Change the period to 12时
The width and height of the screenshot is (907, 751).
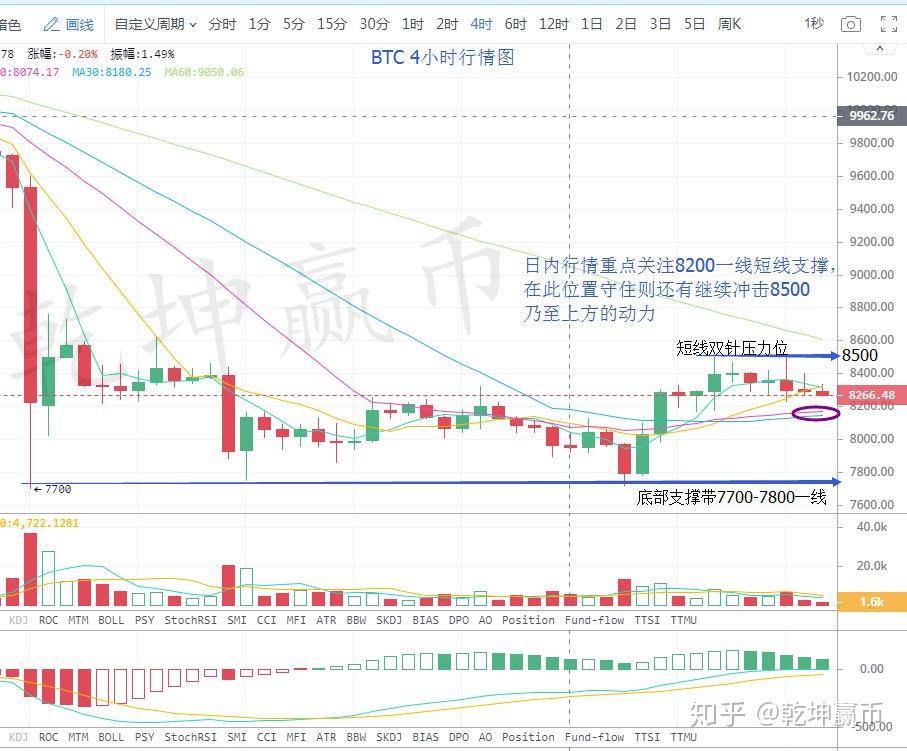pos(553,24)
